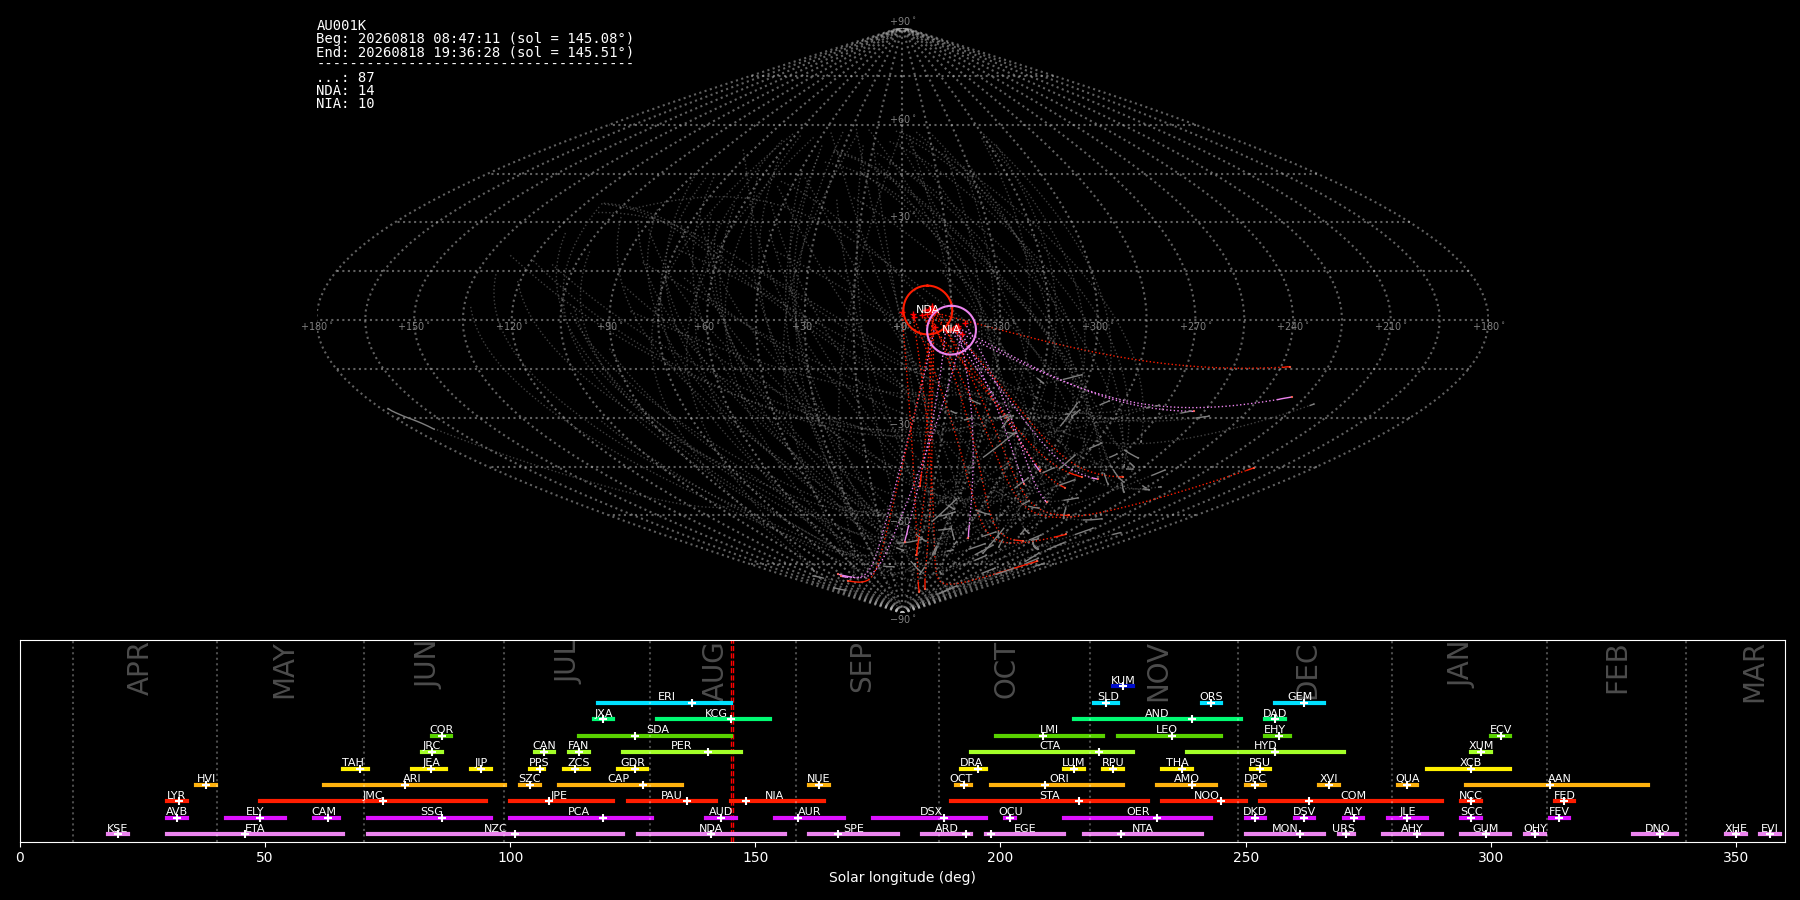
Task: Click the red NDA radiant circle
Action: (927, 310)
